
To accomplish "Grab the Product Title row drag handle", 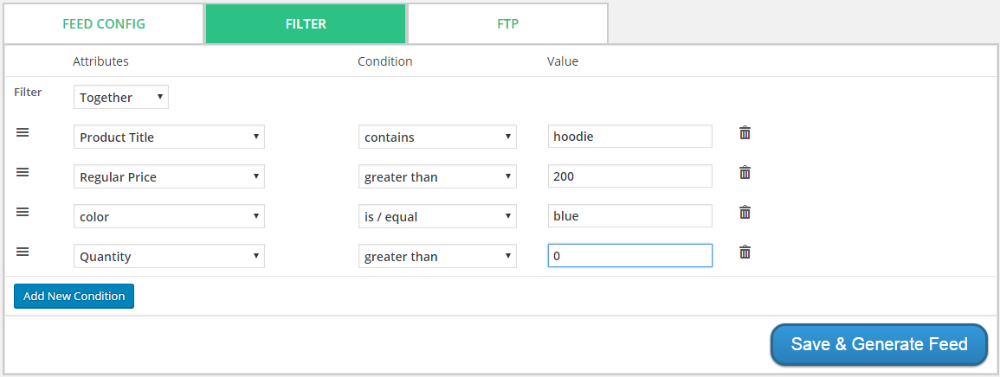I will click(x=22, y=132).
